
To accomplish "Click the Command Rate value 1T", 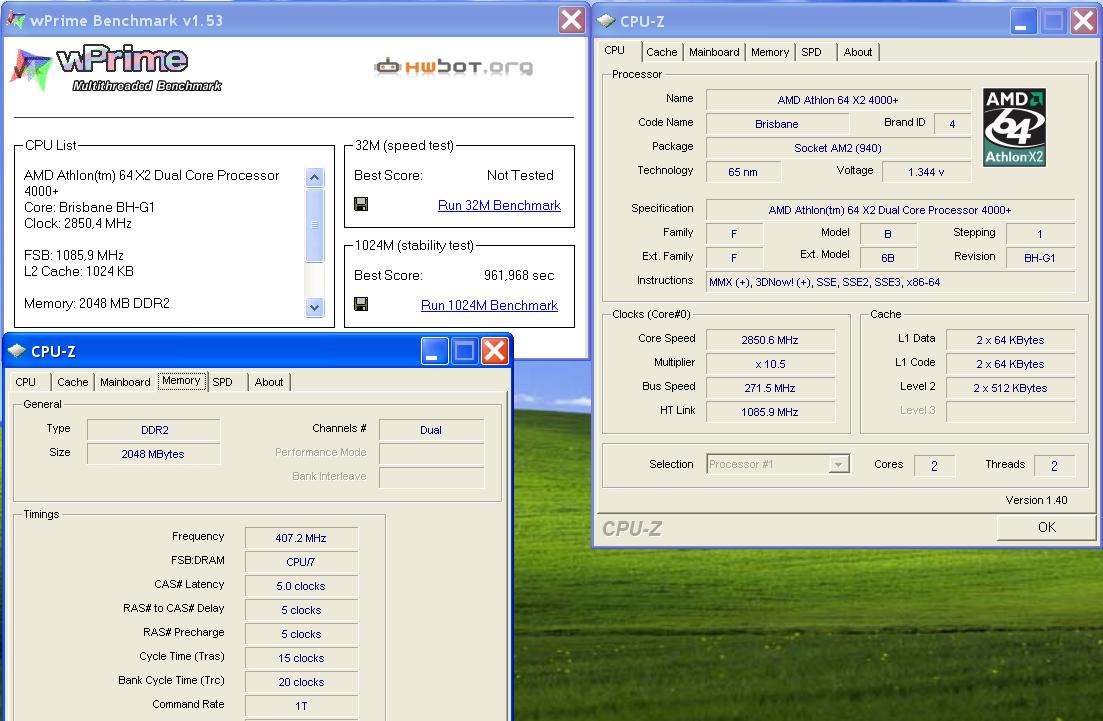I will click(x=301, y=706).
